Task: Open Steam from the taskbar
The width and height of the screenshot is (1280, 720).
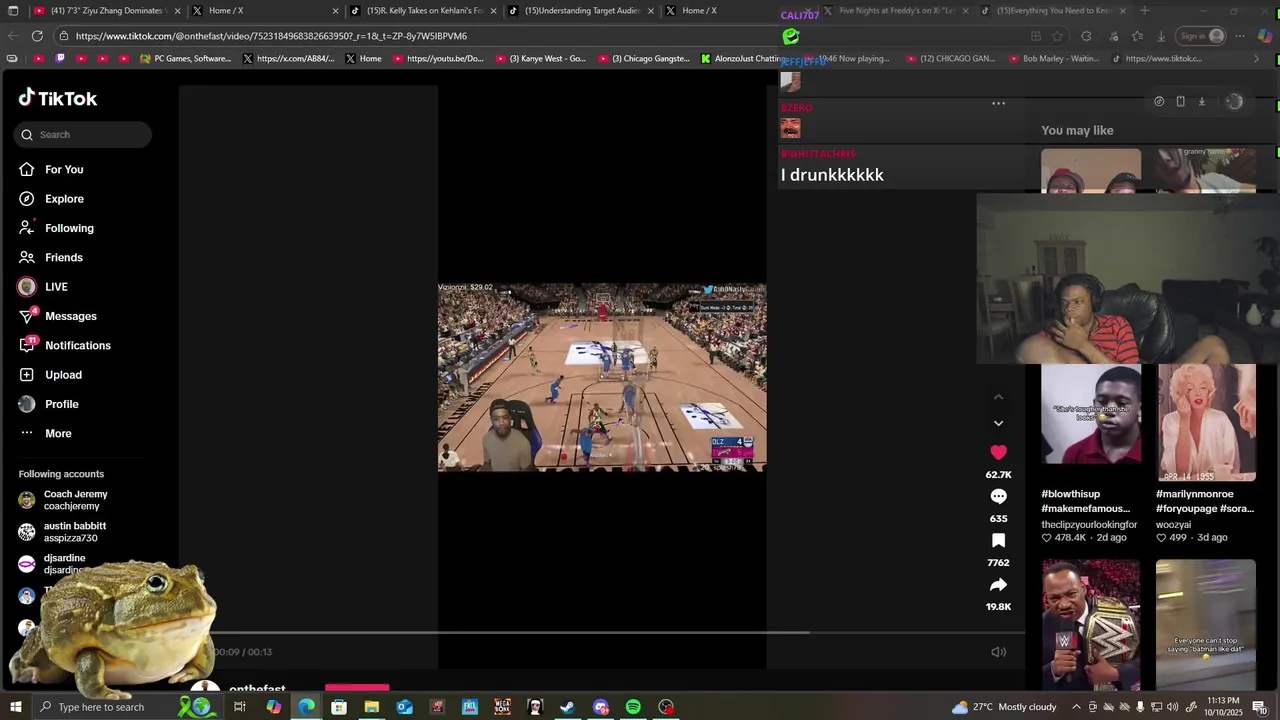Action: click(567, 707)
